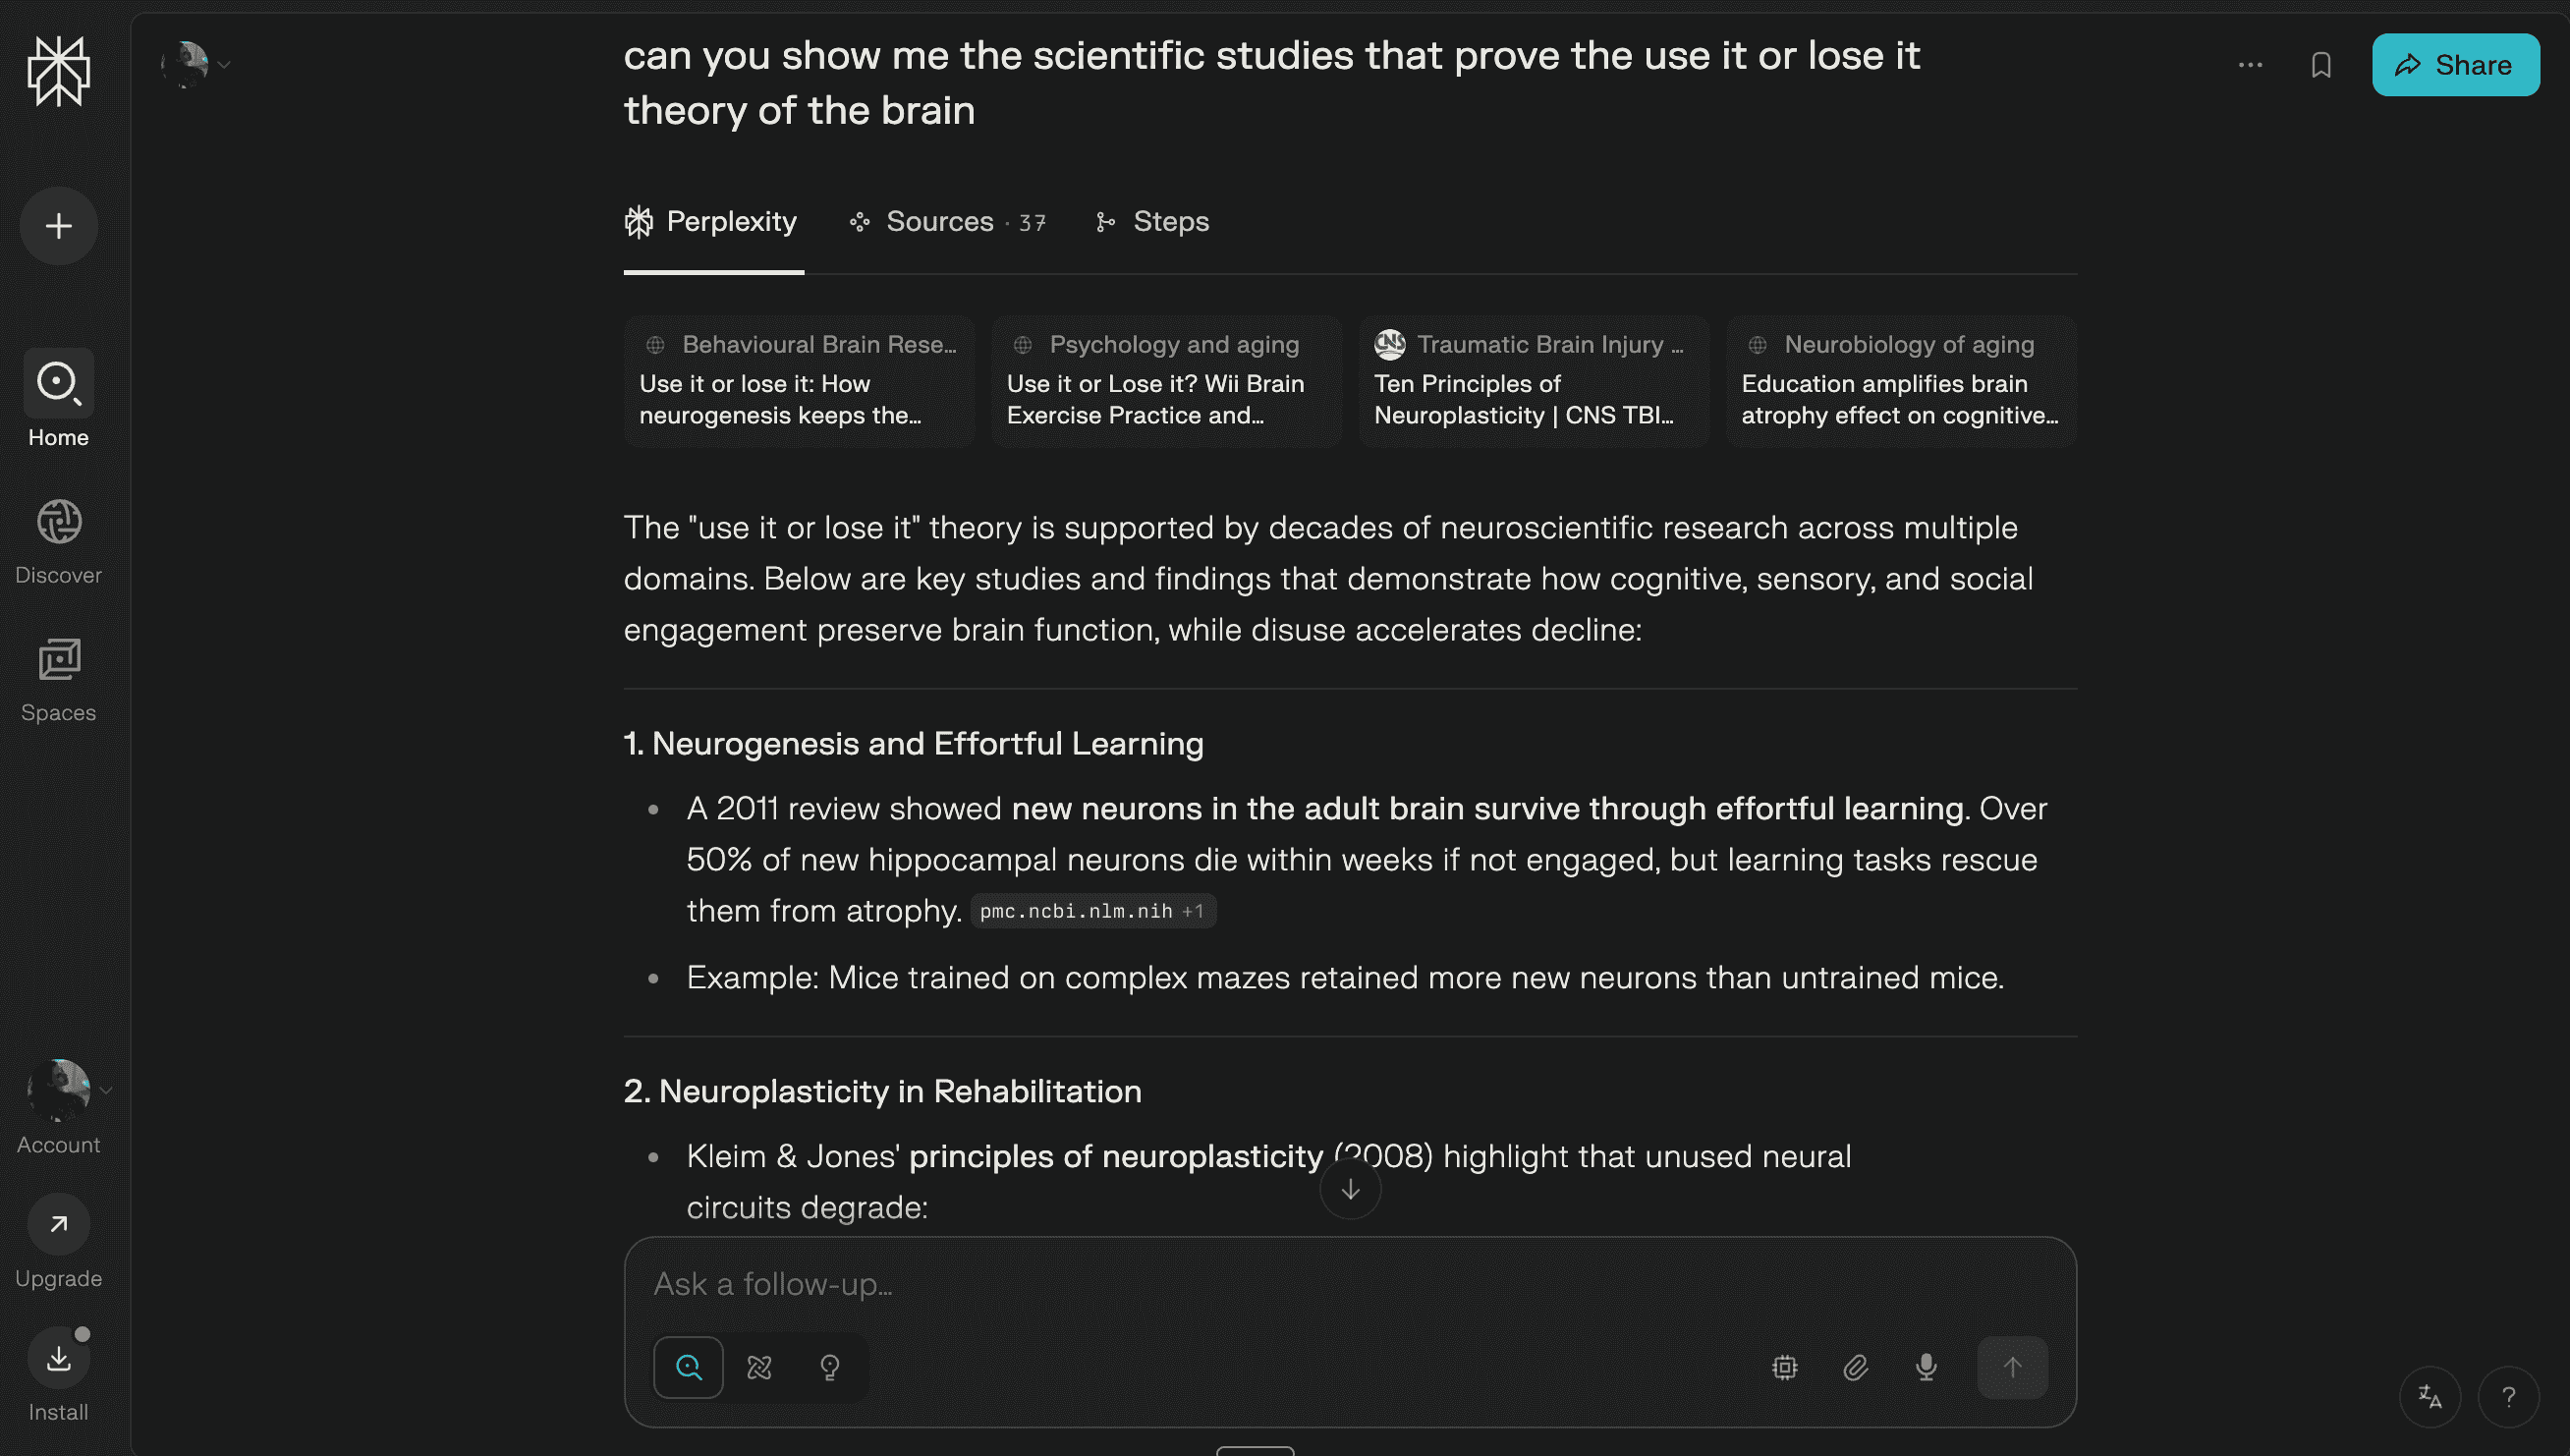The image size is (2570, 1456).
Task: Open the three-dot thread options menu
Action: pos(2250,65)
